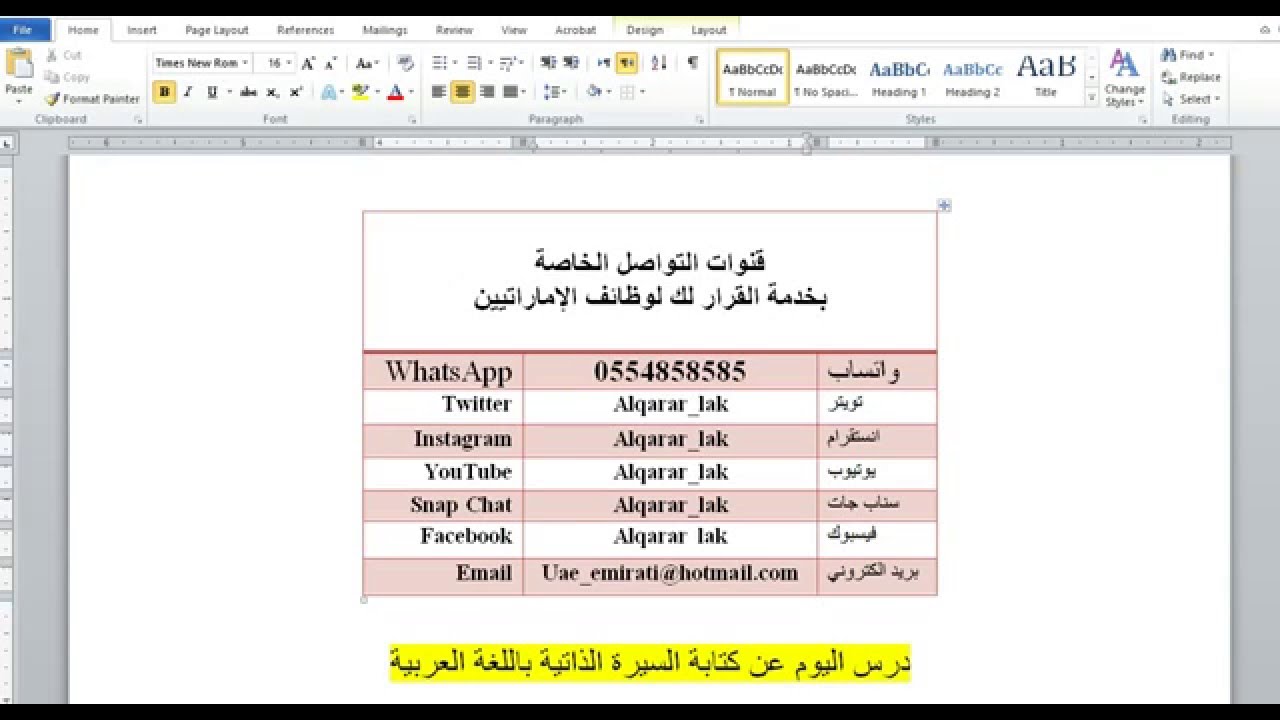Align text left in paragraph group

(438, 92)
